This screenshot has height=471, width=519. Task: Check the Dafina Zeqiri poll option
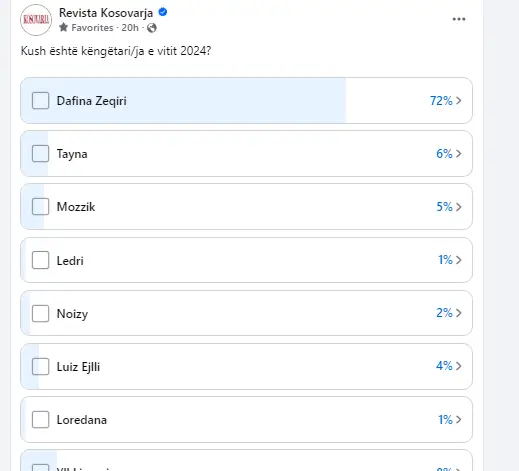[x=40, y=101]
